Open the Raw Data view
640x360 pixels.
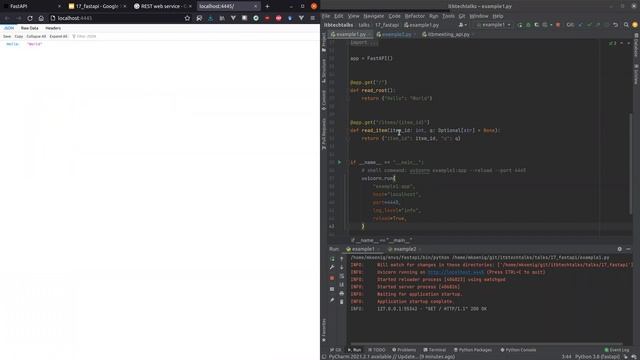click(29, 28)
